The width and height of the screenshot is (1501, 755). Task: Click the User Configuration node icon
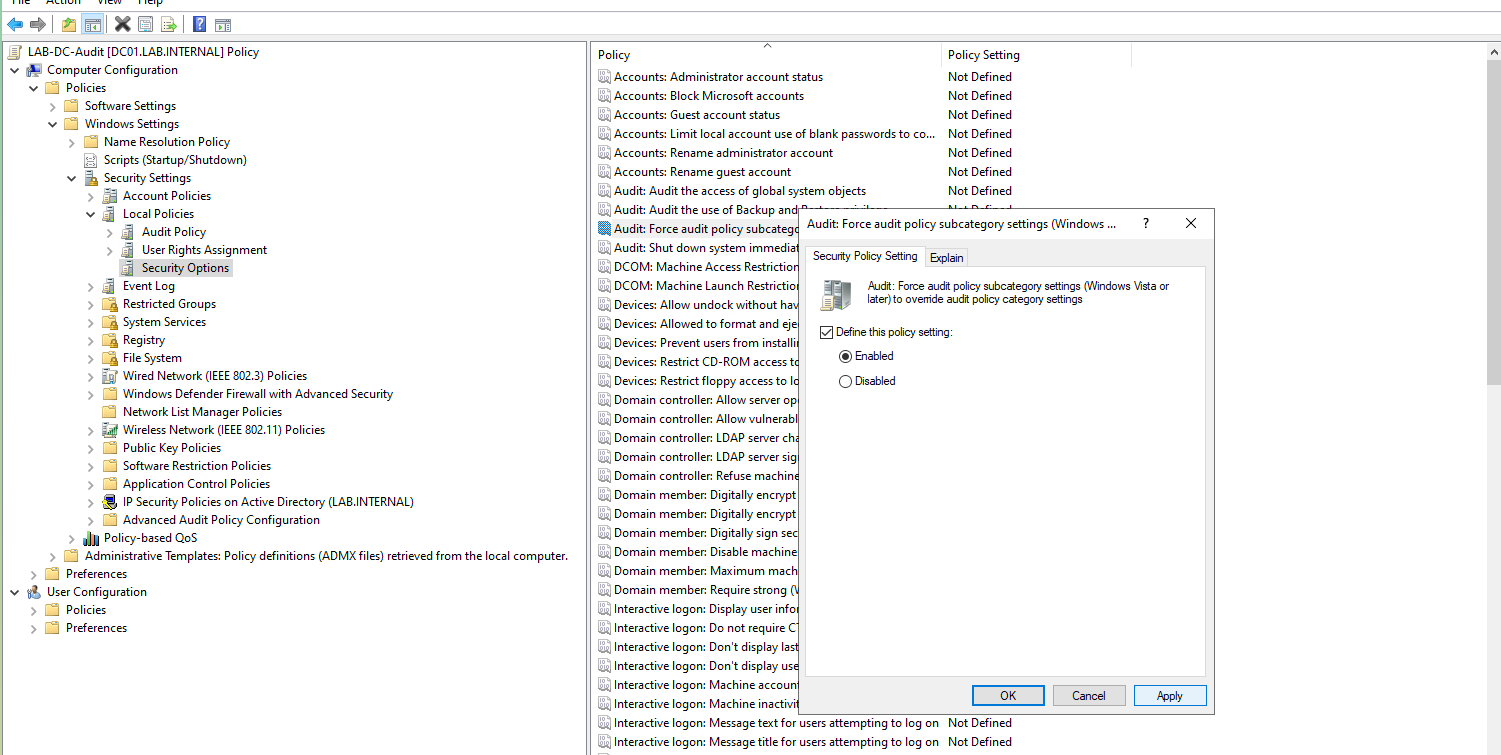click(34, 592)
